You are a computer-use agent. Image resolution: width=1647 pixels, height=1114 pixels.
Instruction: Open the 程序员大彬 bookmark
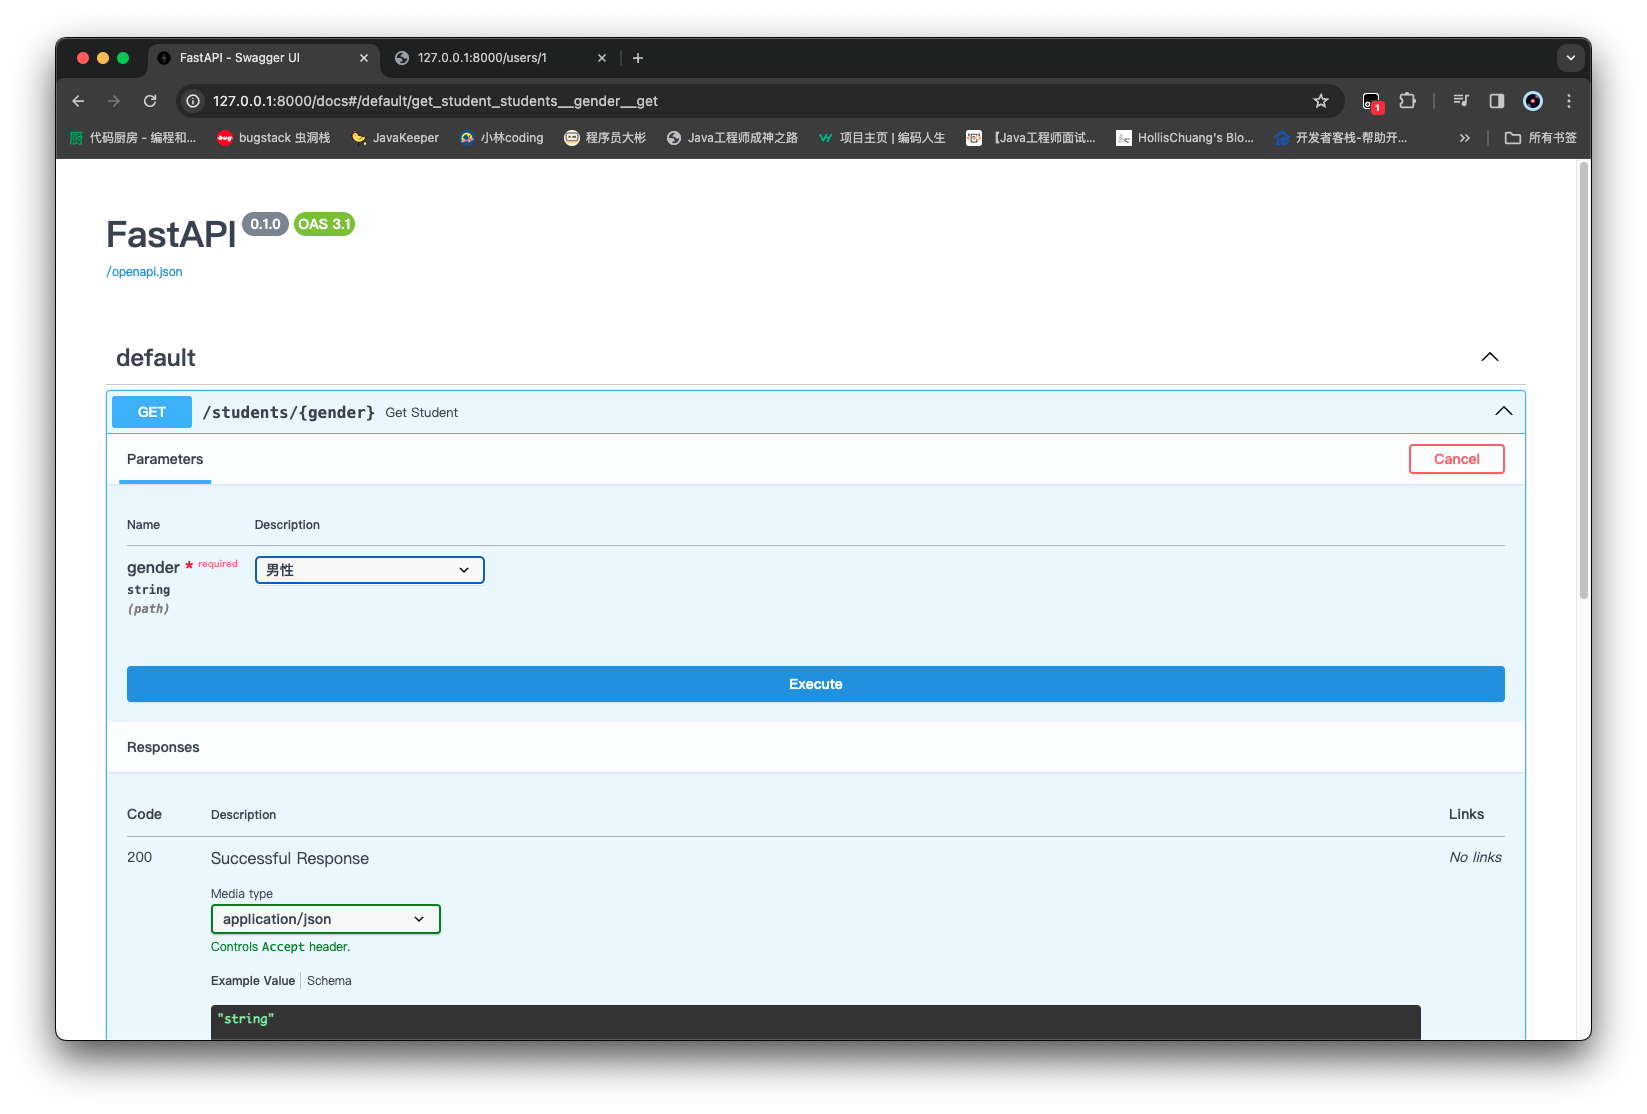point(605,138)
